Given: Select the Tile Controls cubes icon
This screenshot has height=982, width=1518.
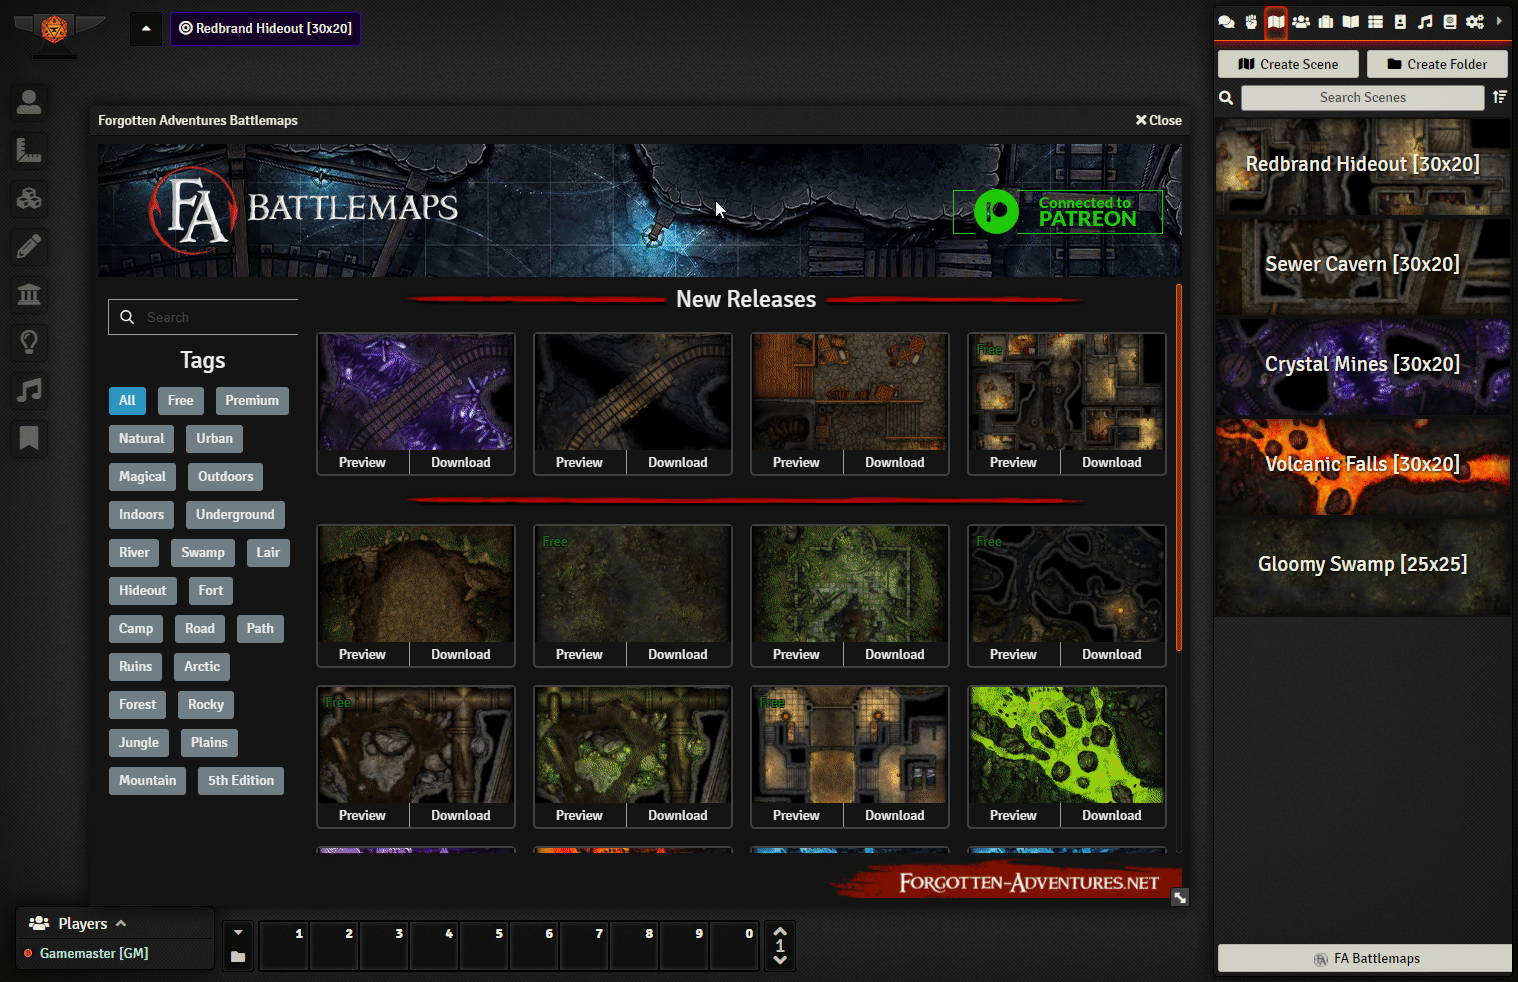Looking at the screenshot, I should point(29,198).
